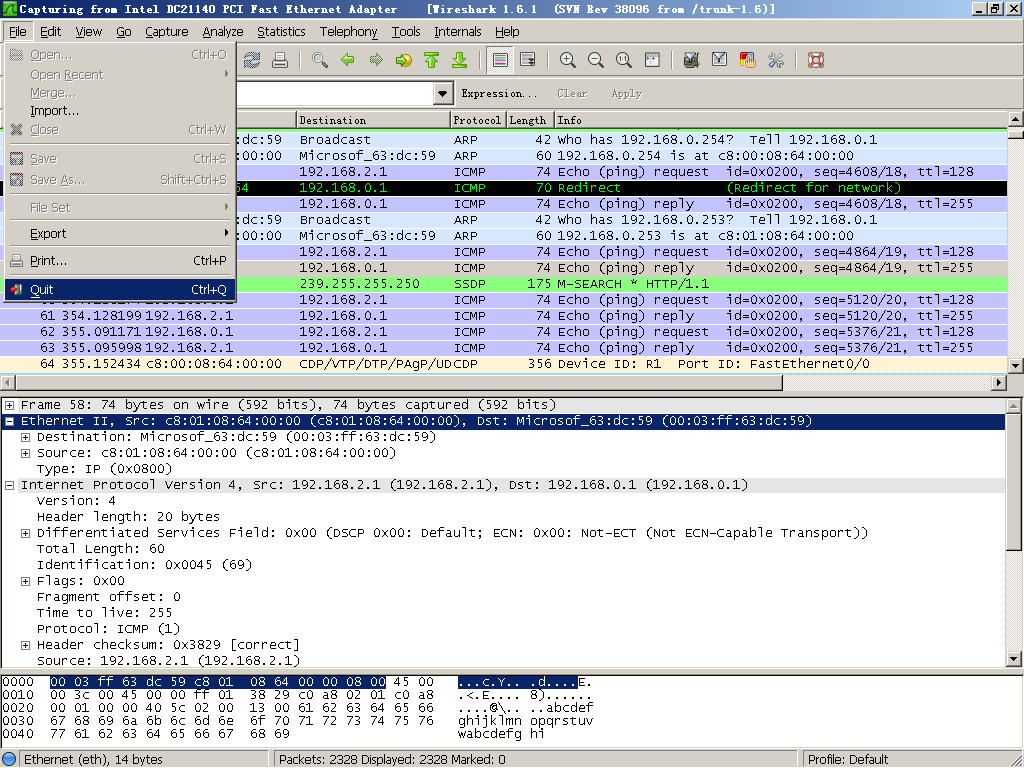1024x768 pixels.
Task: Sort by the Protocol column header
Action: (478, 120)
